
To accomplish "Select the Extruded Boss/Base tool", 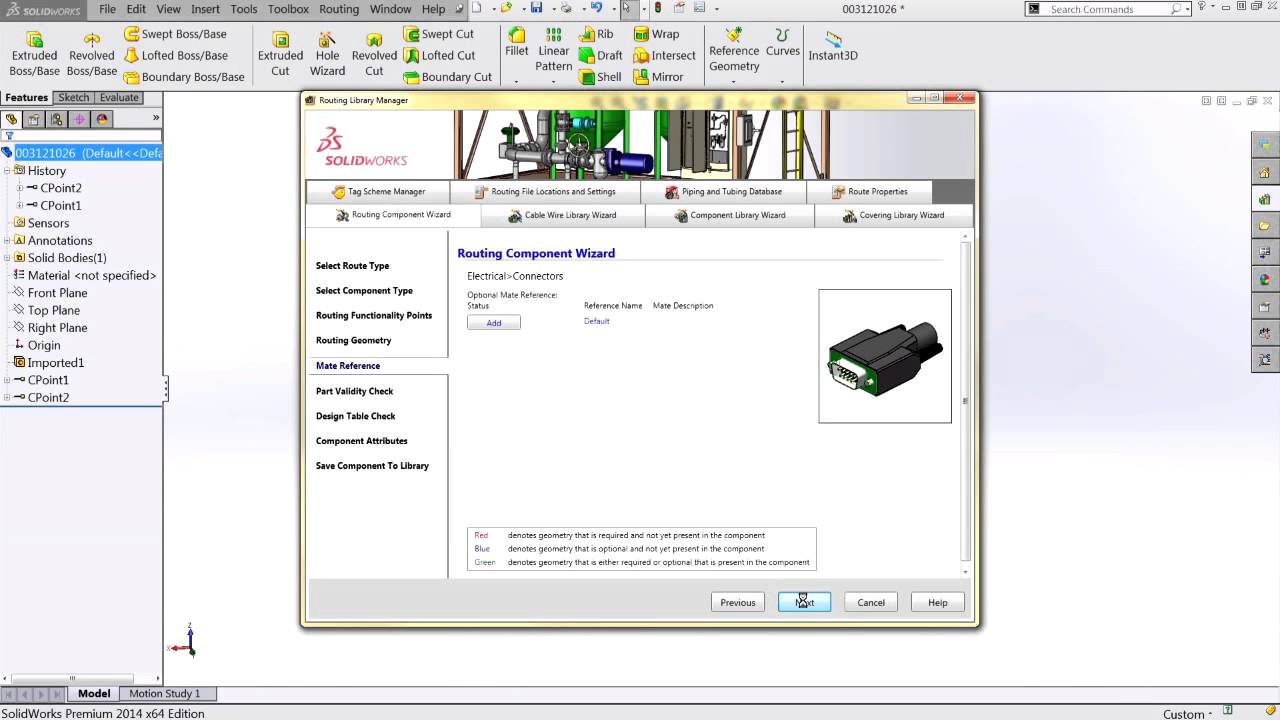I will pos(34,54).
